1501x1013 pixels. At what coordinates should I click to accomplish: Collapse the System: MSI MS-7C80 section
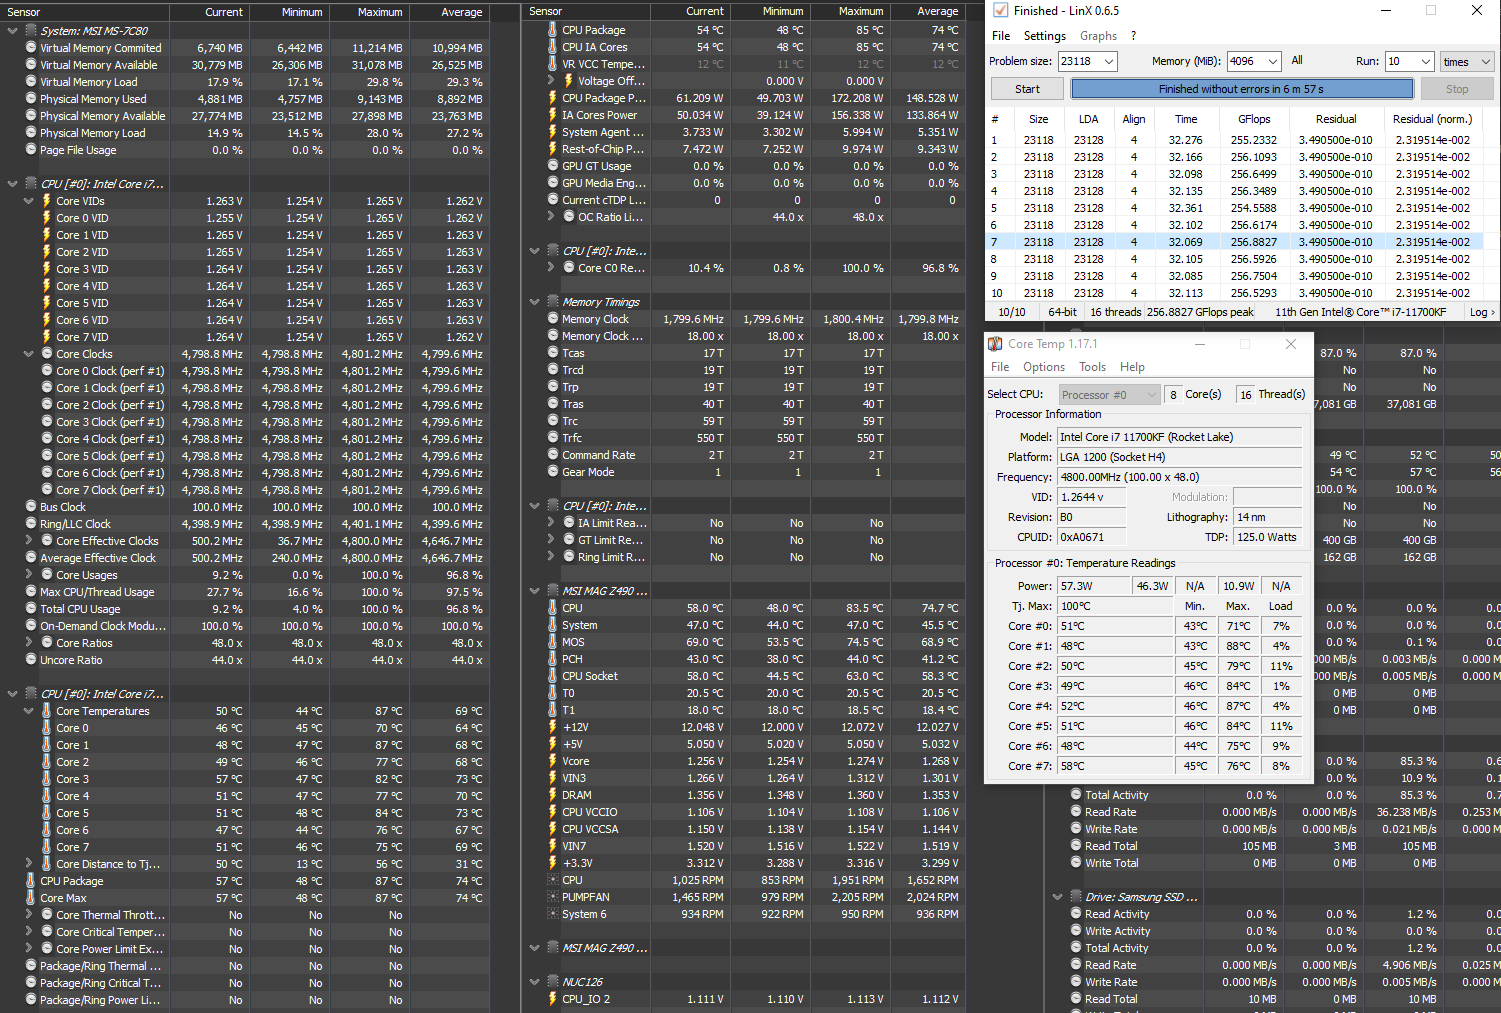pos(13,31)
